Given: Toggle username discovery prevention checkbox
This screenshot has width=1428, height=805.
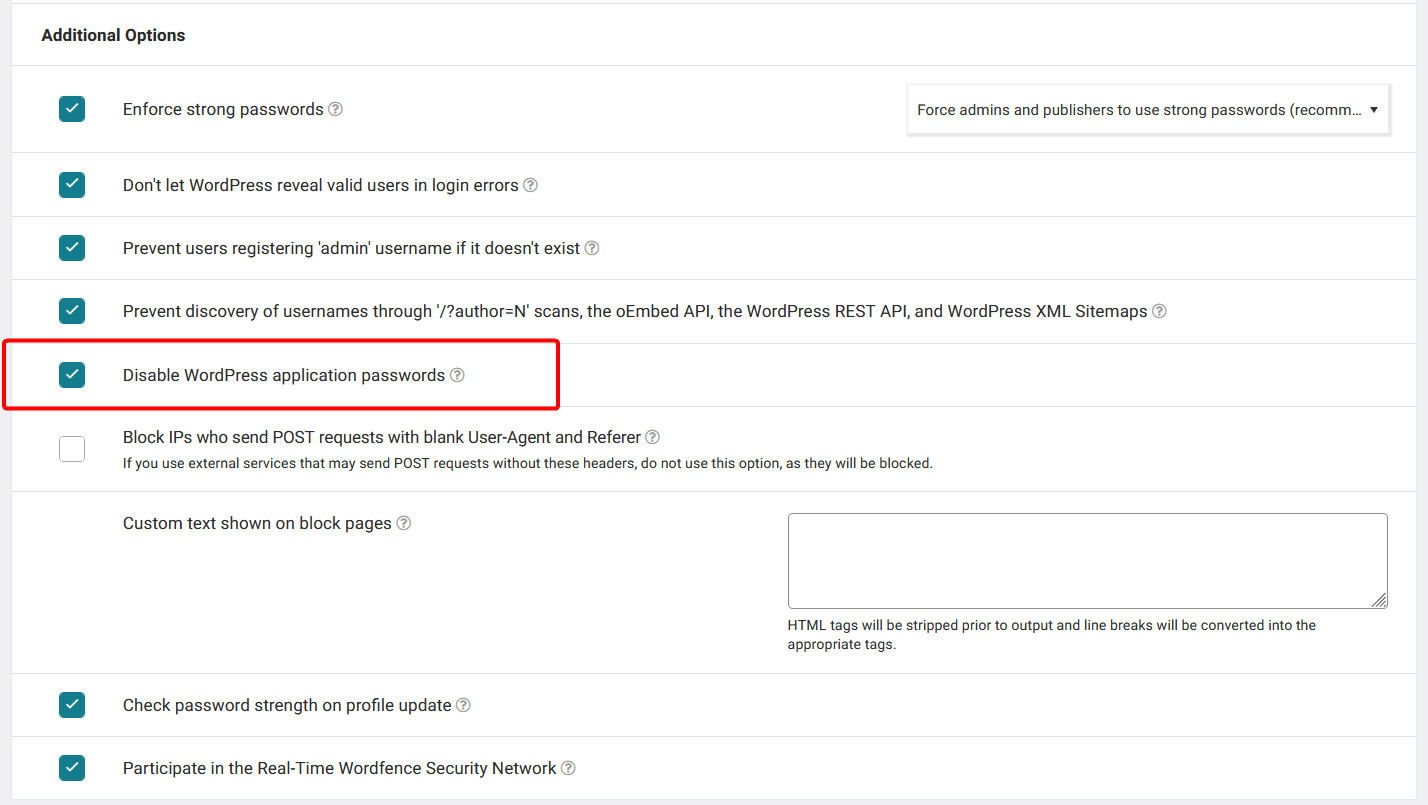Looking at the screenshot, I should pos(72,311).
